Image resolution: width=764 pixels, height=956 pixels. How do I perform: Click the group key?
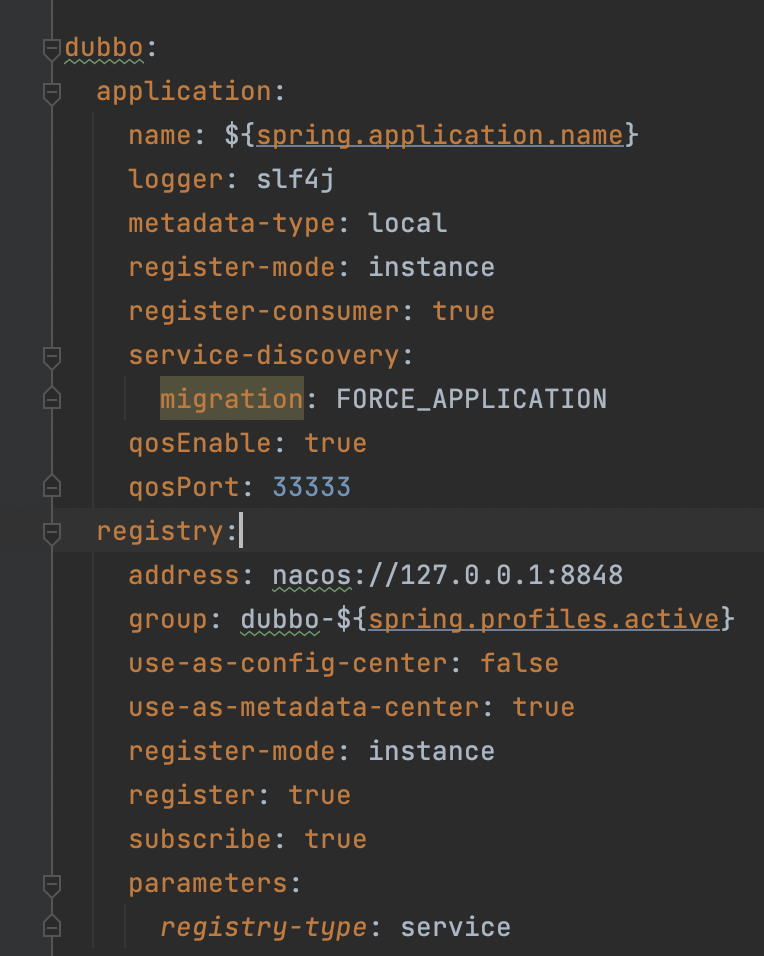[168, 619]
